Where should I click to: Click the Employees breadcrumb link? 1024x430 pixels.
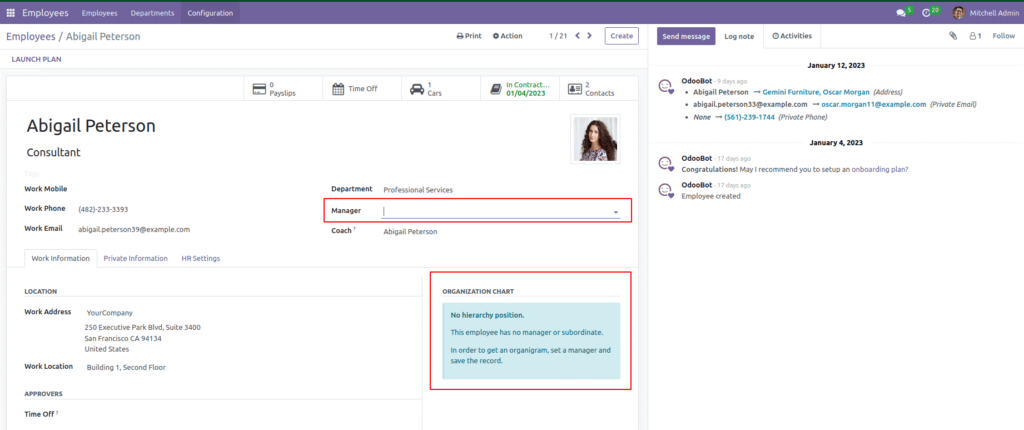pyautogui.click(x=31, y=37)
